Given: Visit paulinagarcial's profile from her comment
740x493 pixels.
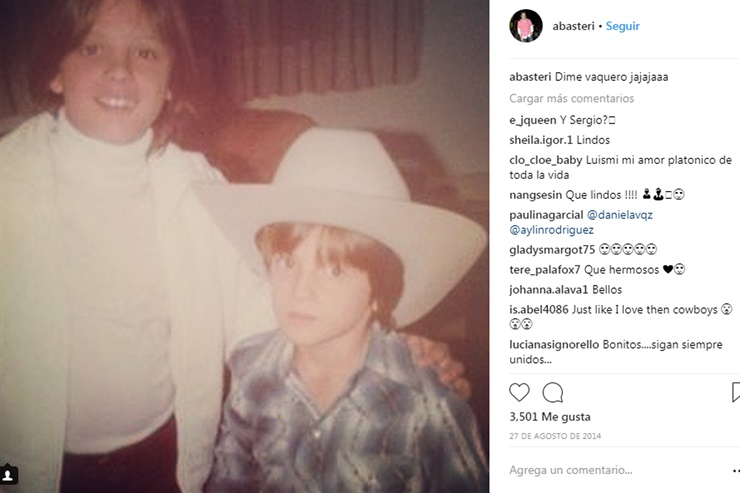Looking at the screenshot, I should [546, 215].
